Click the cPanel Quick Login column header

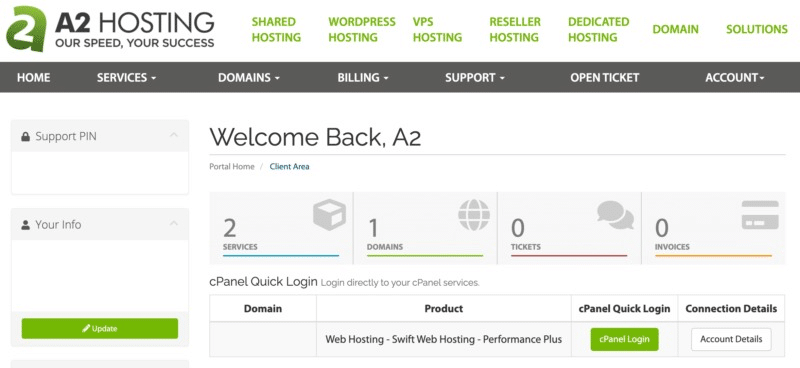click(624, 309)
